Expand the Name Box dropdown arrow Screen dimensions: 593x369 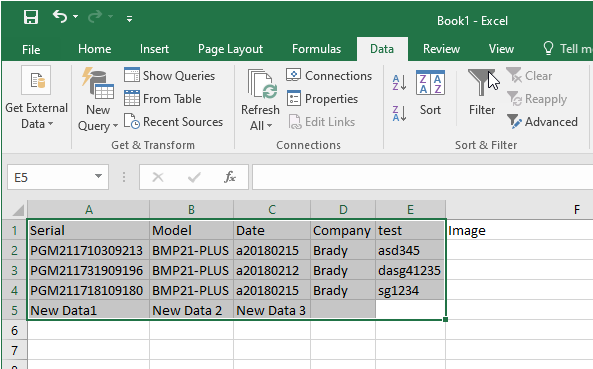pos(98,176)
